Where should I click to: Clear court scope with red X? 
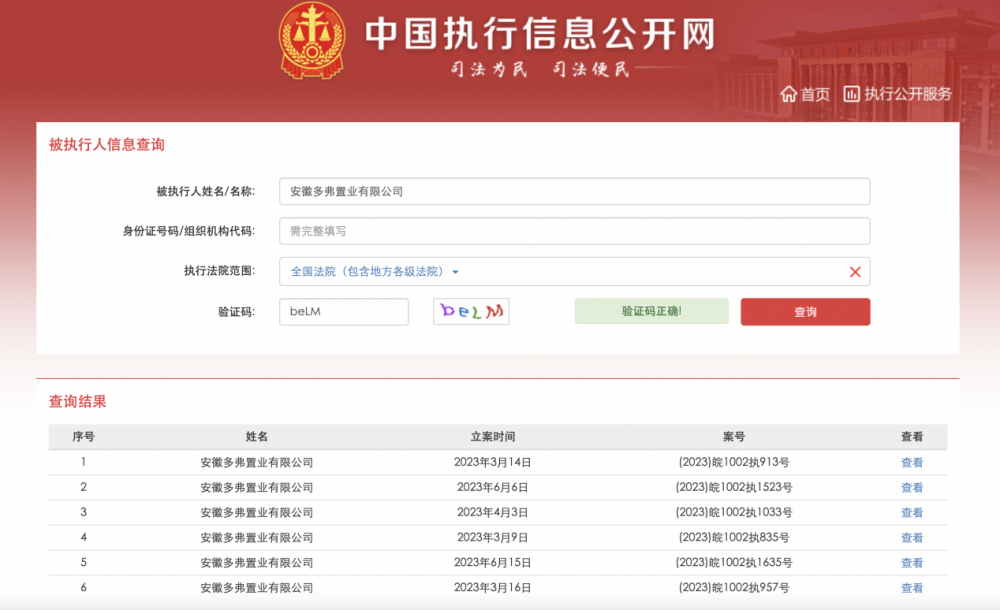tap(855, 272)
